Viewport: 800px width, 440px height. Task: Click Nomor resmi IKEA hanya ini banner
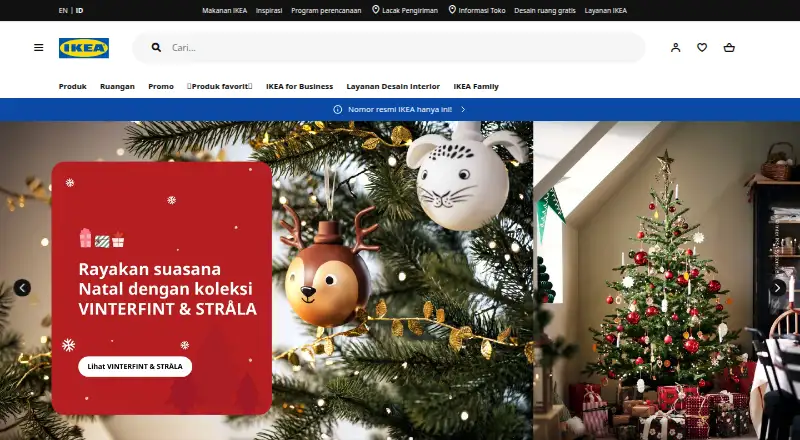pos(400,109)
